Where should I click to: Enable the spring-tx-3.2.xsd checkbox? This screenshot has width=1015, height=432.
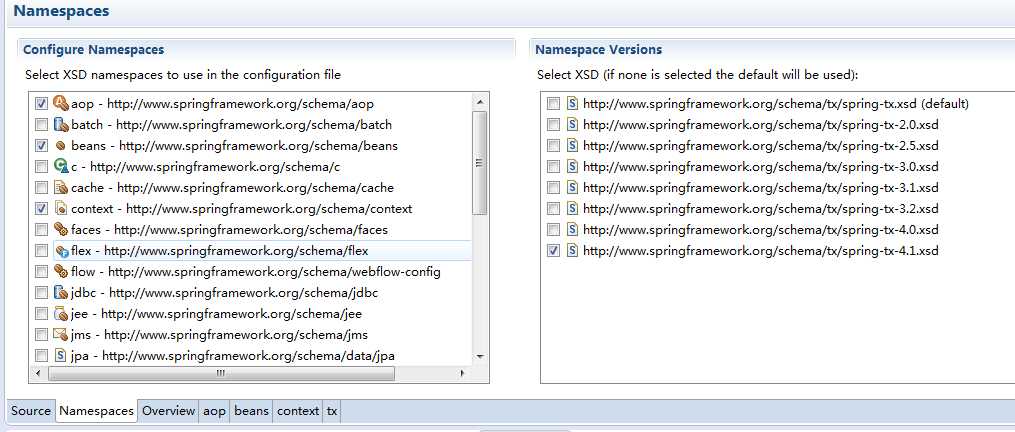(553, 209)
